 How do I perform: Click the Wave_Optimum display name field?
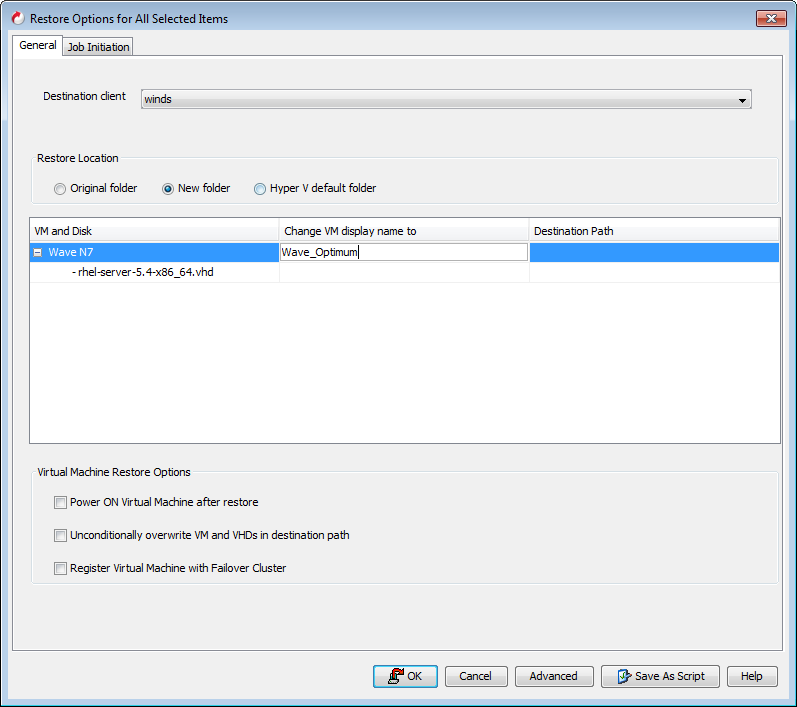pos(403,253)
